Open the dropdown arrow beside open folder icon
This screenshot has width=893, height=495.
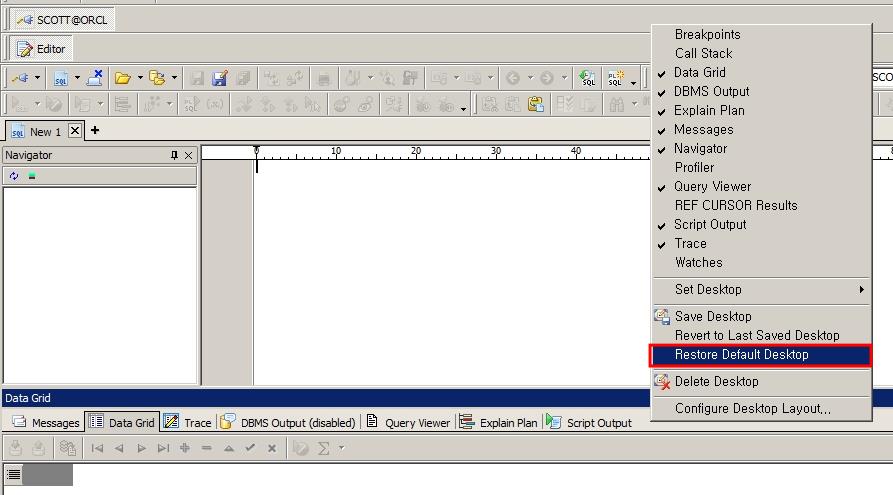pyautogui.click(x=140, y=78)
